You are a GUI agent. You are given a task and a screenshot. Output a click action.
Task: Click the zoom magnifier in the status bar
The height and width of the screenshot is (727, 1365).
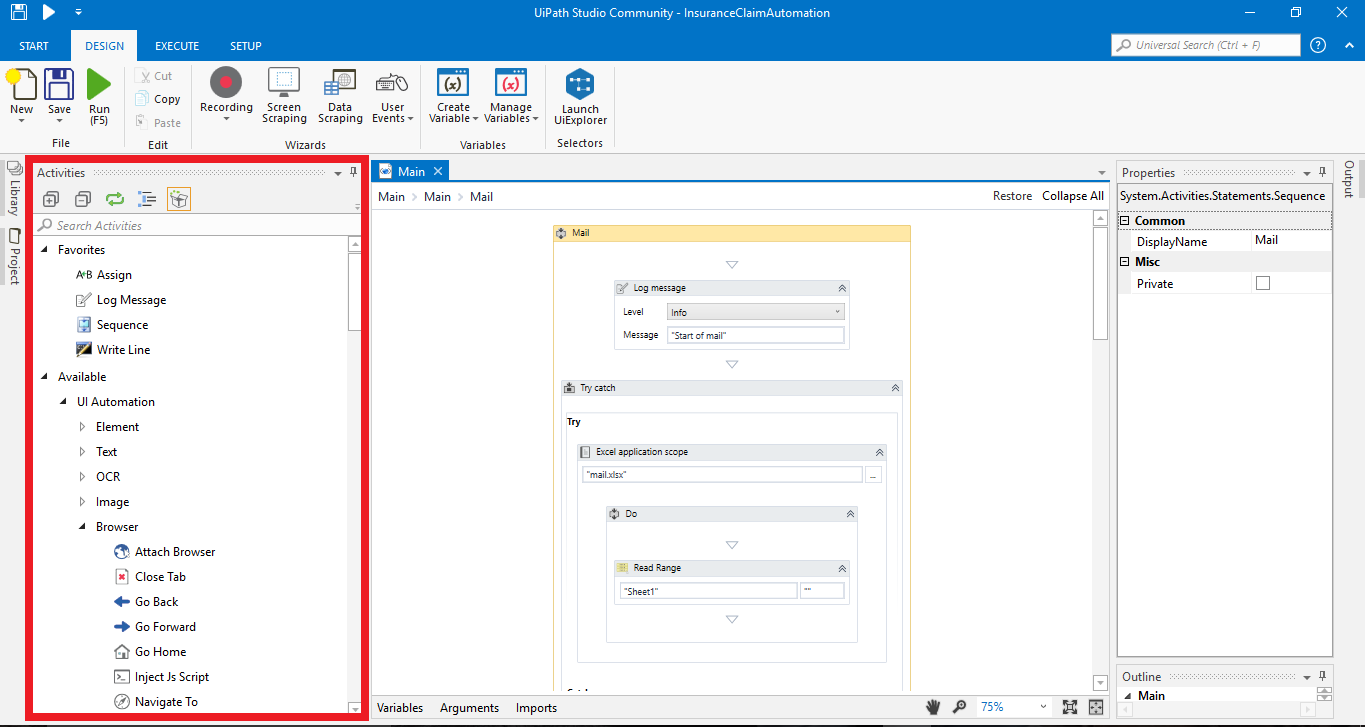click(959, 707)
